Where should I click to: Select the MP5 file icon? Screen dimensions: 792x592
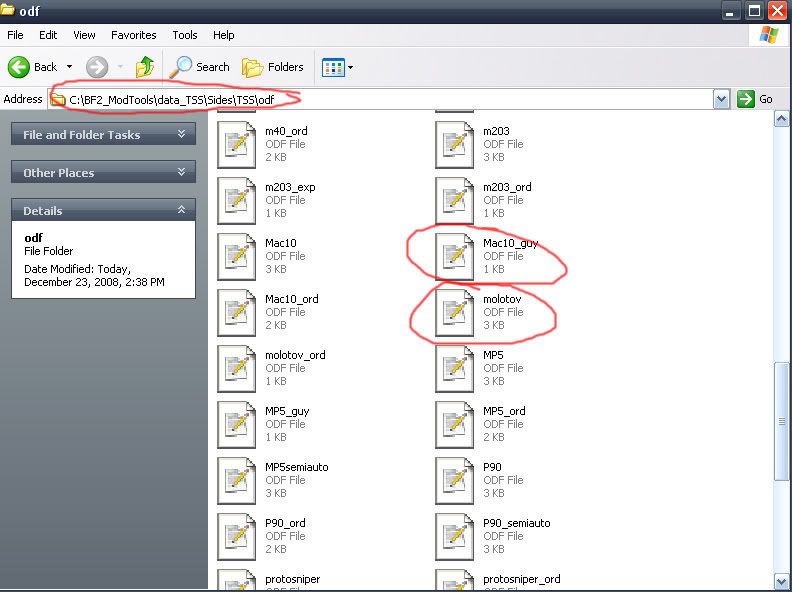click(x=455, y=369)
